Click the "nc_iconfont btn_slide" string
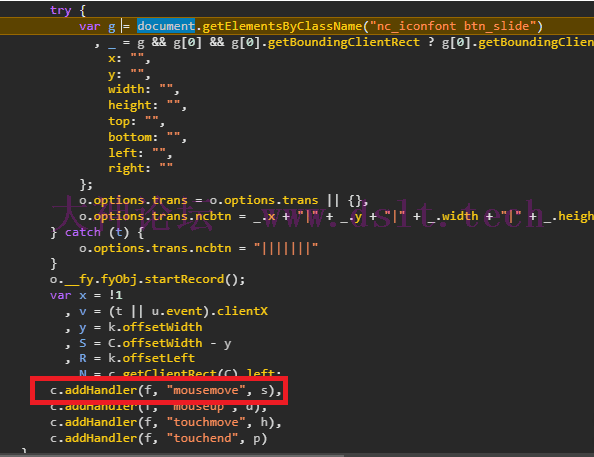The width and height of the screenshot is (594, 457). point(453,26)
